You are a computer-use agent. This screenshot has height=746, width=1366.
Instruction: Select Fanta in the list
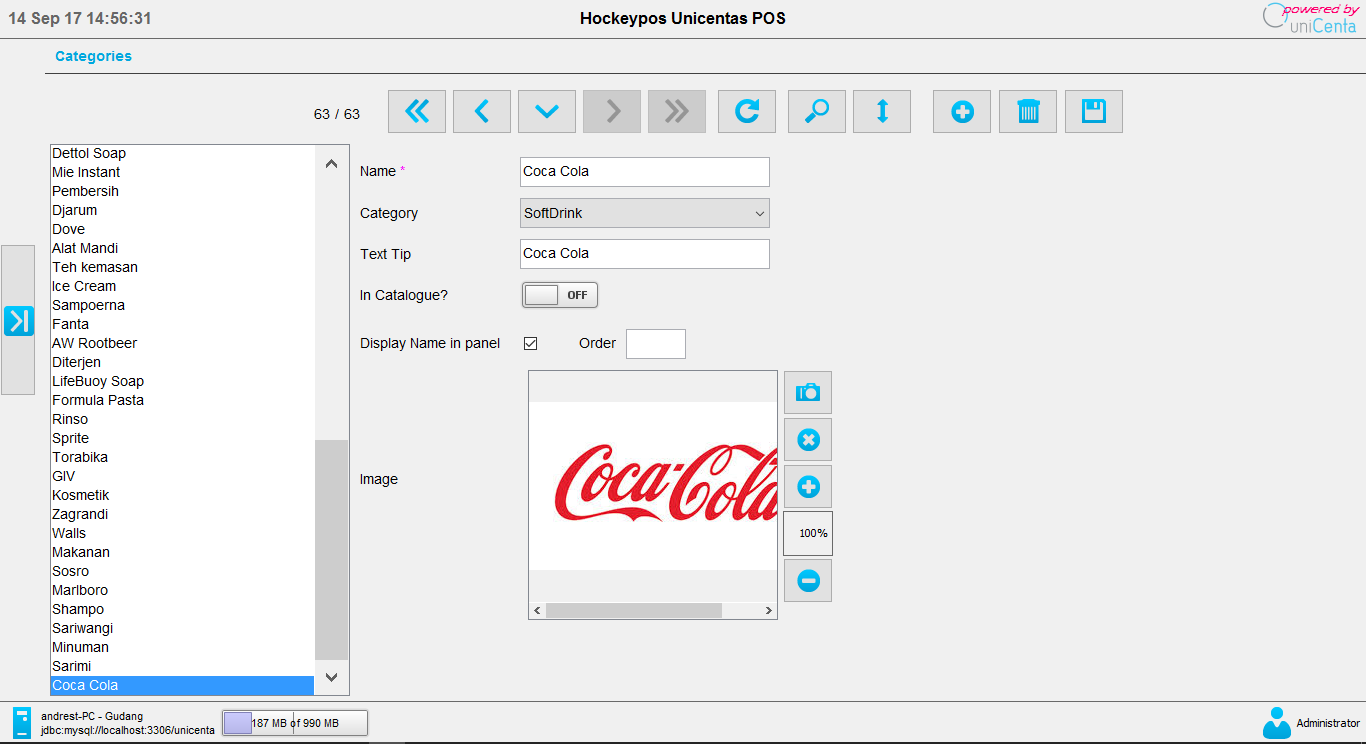click(x=183, y=324)
